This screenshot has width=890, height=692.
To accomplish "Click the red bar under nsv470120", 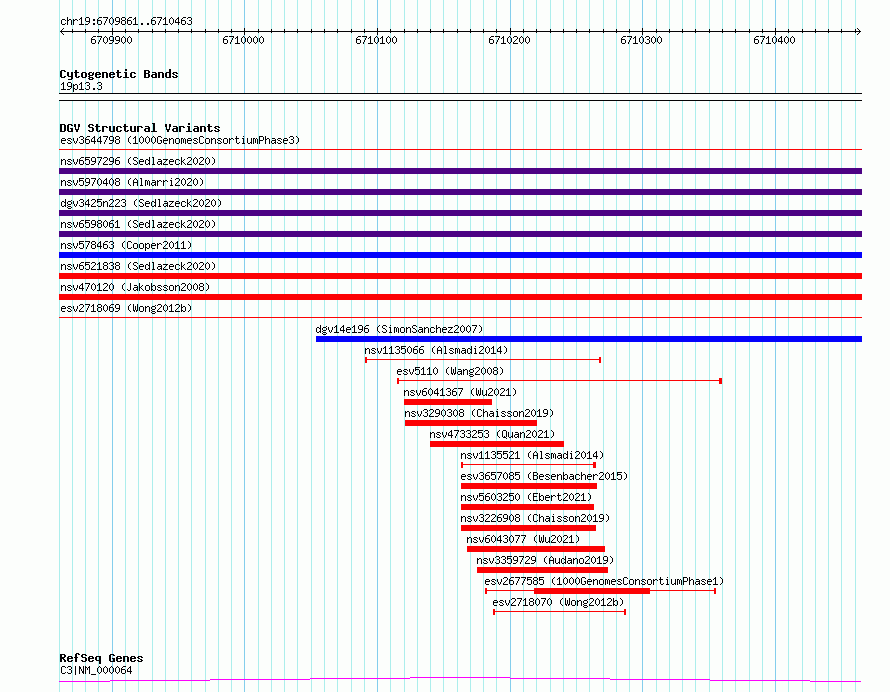I will 460,297.
